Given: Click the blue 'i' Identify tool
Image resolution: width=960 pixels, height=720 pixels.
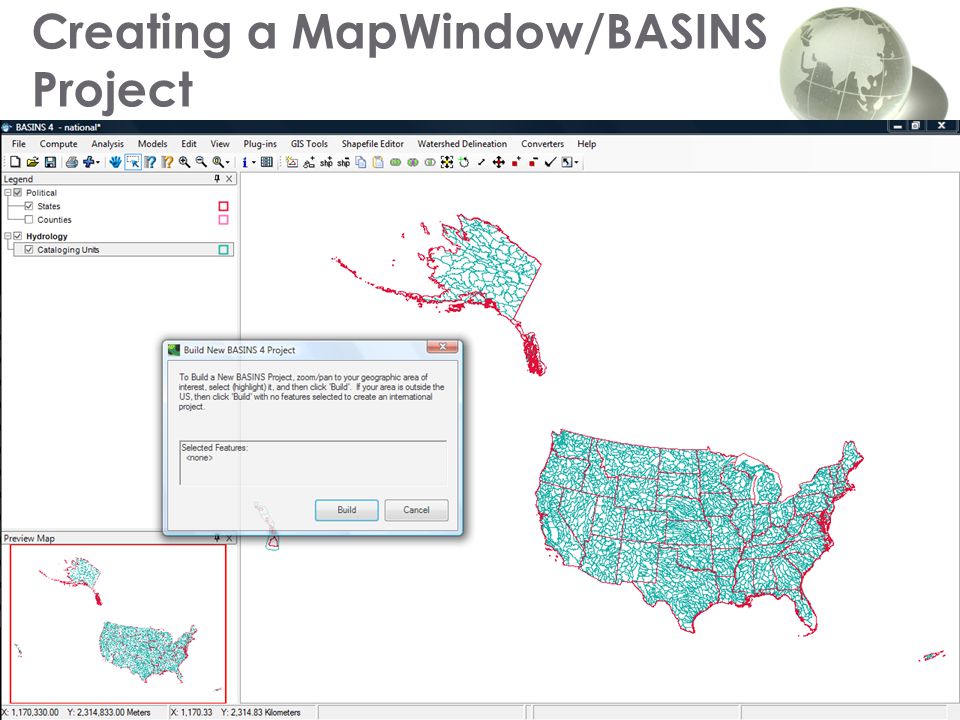Looking at the screenshot, I should 245,162.
